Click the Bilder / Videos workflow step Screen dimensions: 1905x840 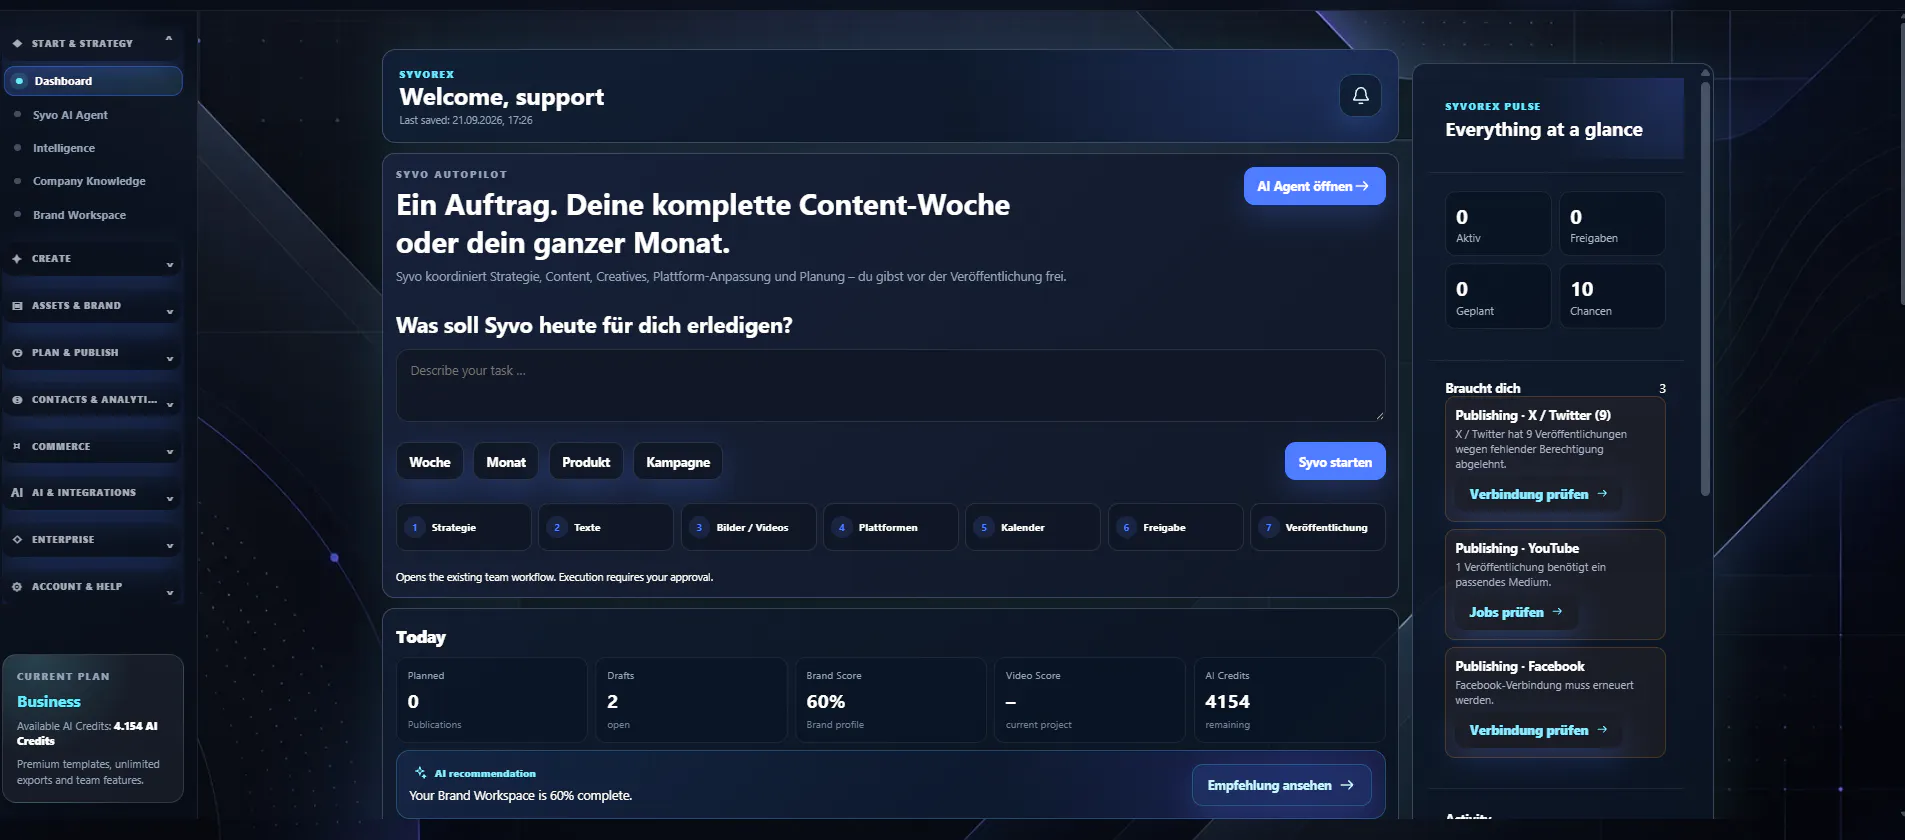(748, 527)
